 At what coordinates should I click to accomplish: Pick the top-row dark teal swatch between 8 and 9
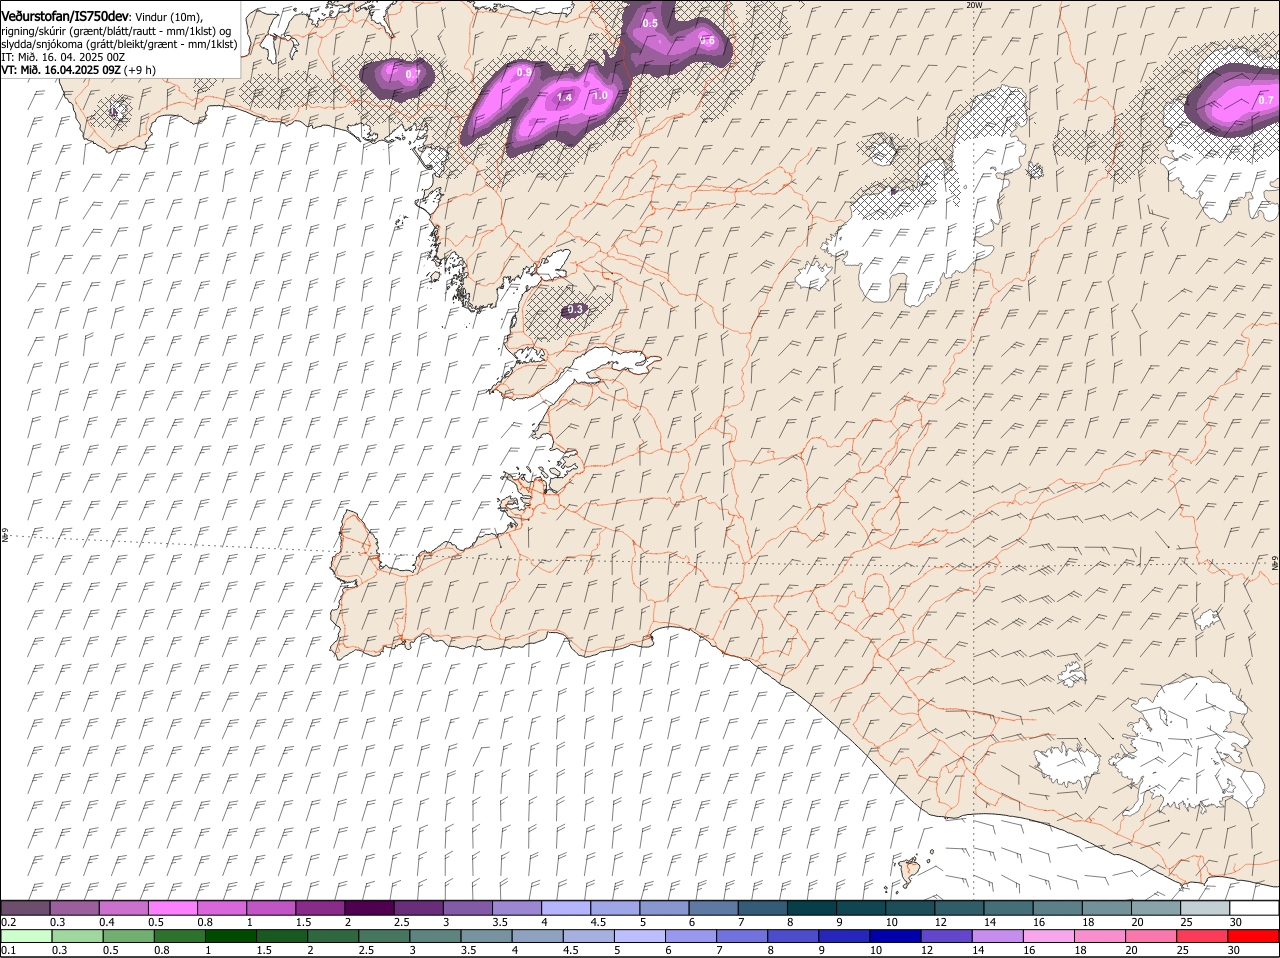(812, 908)
